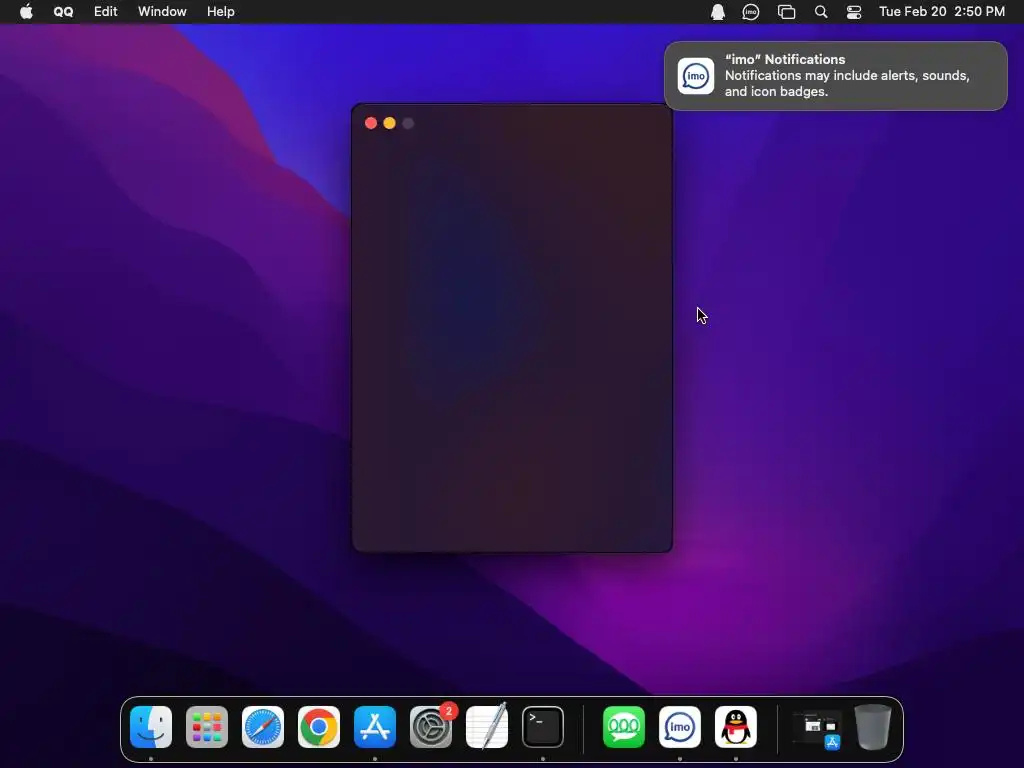This screenshot has width=1024, height=768.
Task: Click the QQ penguin menu bar icon
Action: pyautogui.click(x=718, y=12)
